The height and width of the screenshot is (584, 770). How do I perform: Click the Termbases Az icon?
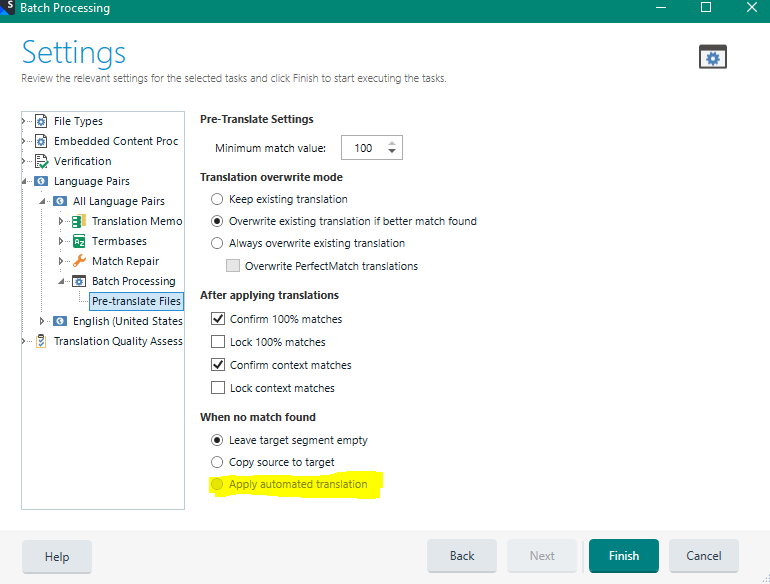click(79, 241)
